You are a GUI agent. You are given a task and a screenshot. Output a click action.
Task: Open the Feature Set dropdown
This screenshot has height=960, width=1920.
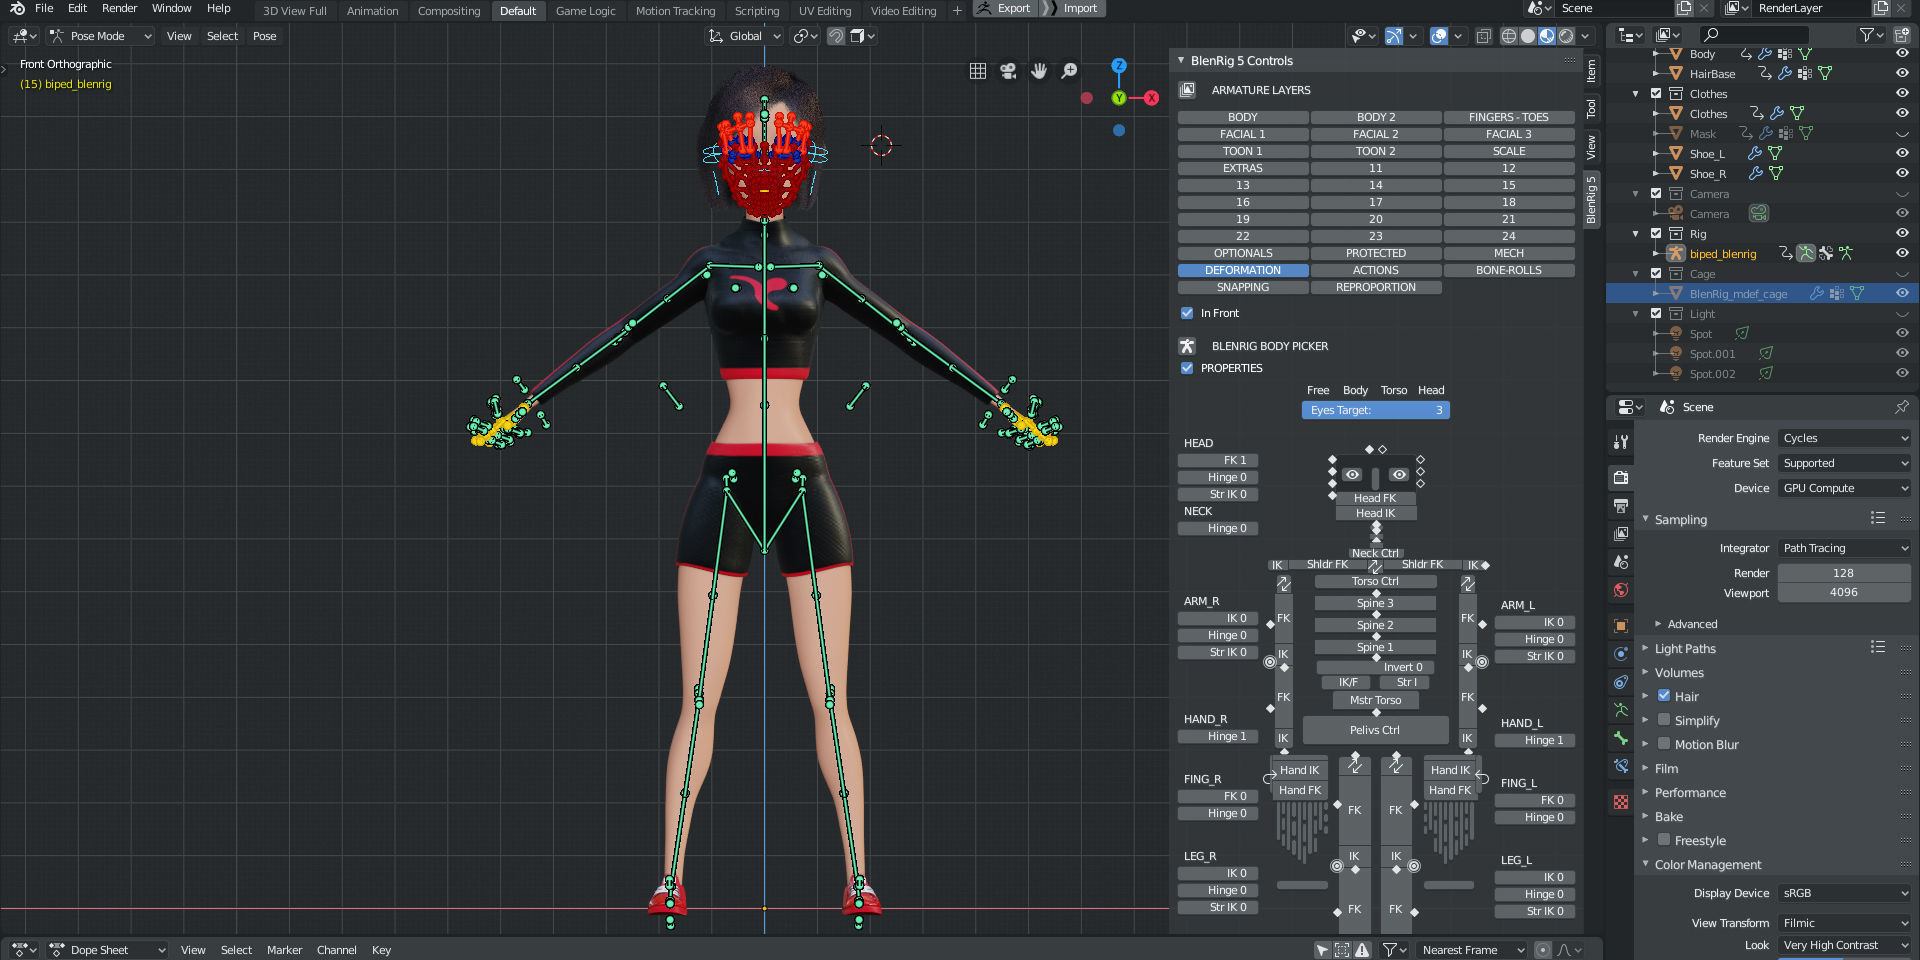(1845, 463)
